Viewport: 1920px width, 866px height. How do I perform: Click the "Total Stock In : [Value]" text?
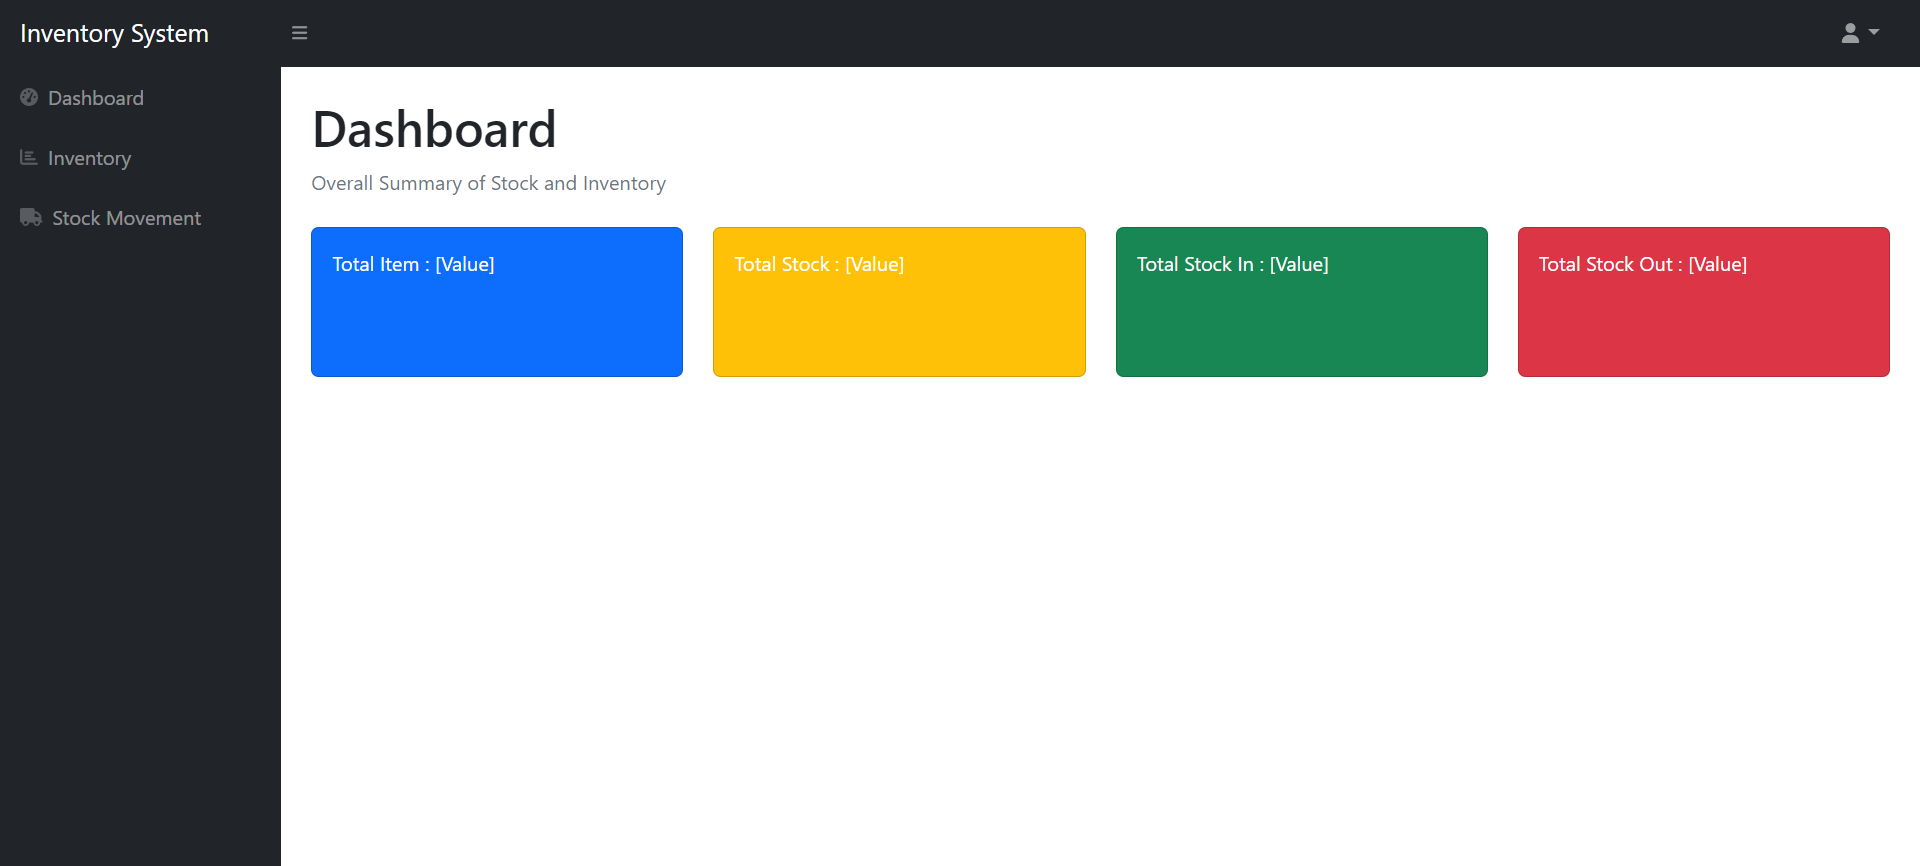click(x=1232, y=264)
